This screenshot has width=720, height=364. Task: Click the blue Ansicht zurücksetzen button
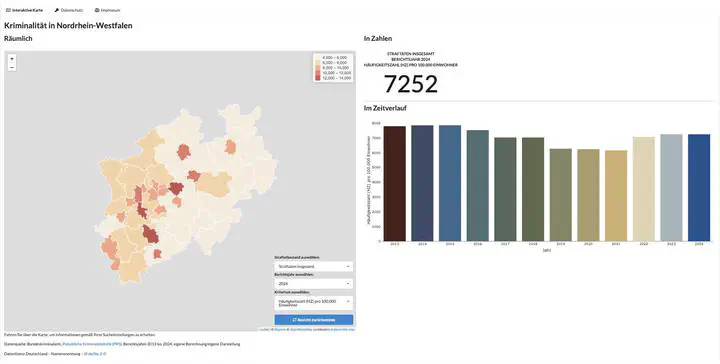[314, 320]
